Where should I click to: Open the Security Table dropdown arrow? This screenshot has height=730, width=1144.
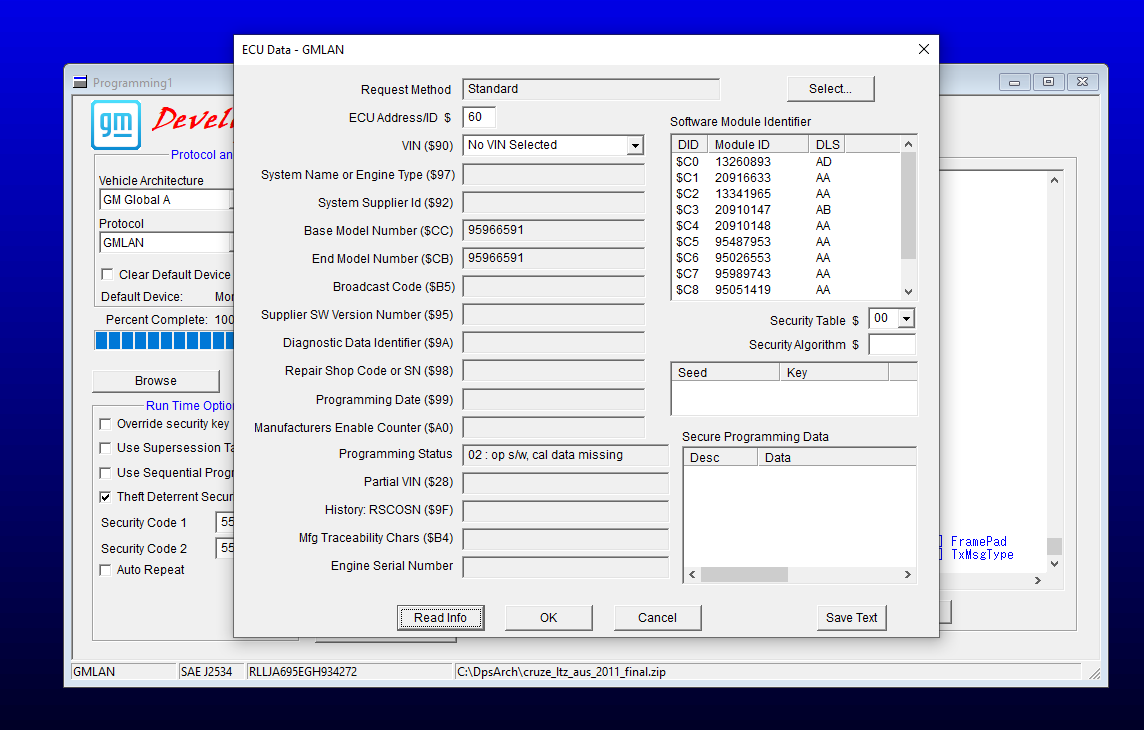click(906, 319)
